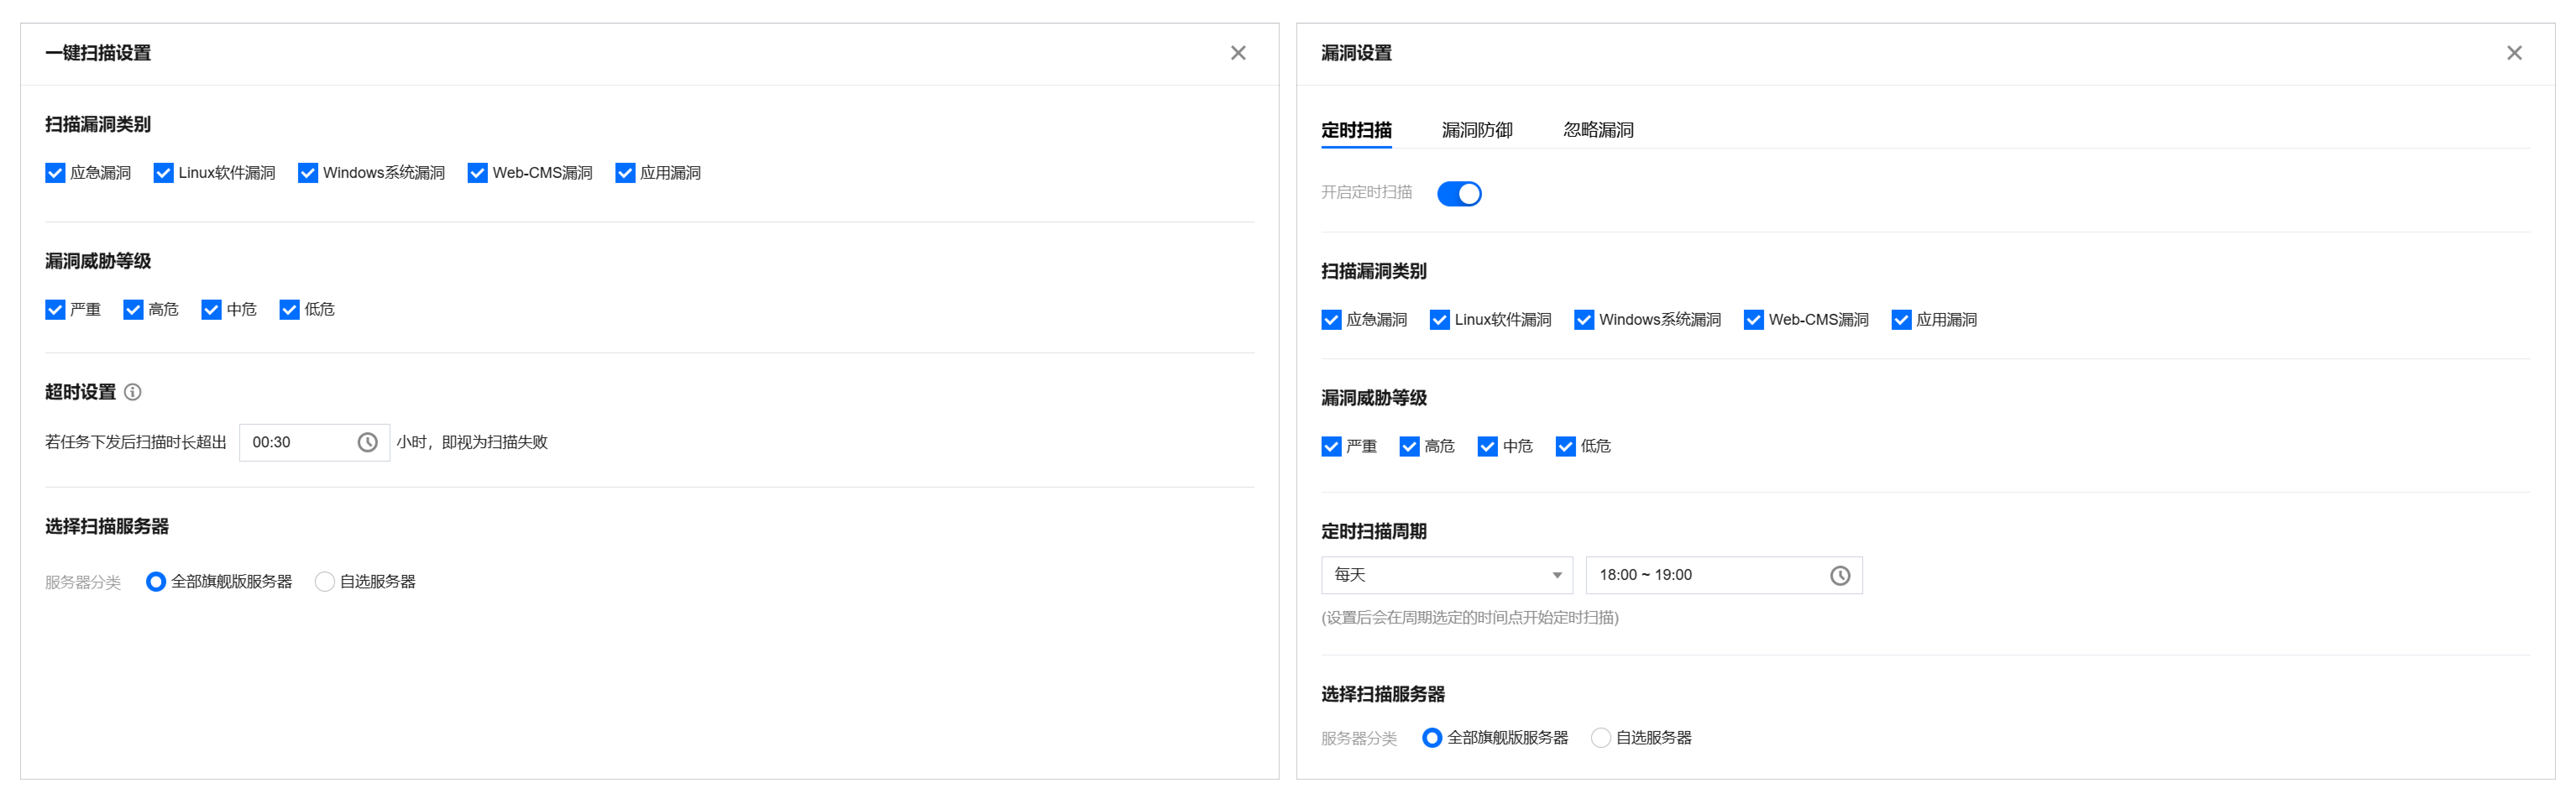Viewport: 2576px width, 799px height.
Task: Uncheck Windows系统漏洞 in 一键扫描设置 dialog
Action: click(308, 173)
